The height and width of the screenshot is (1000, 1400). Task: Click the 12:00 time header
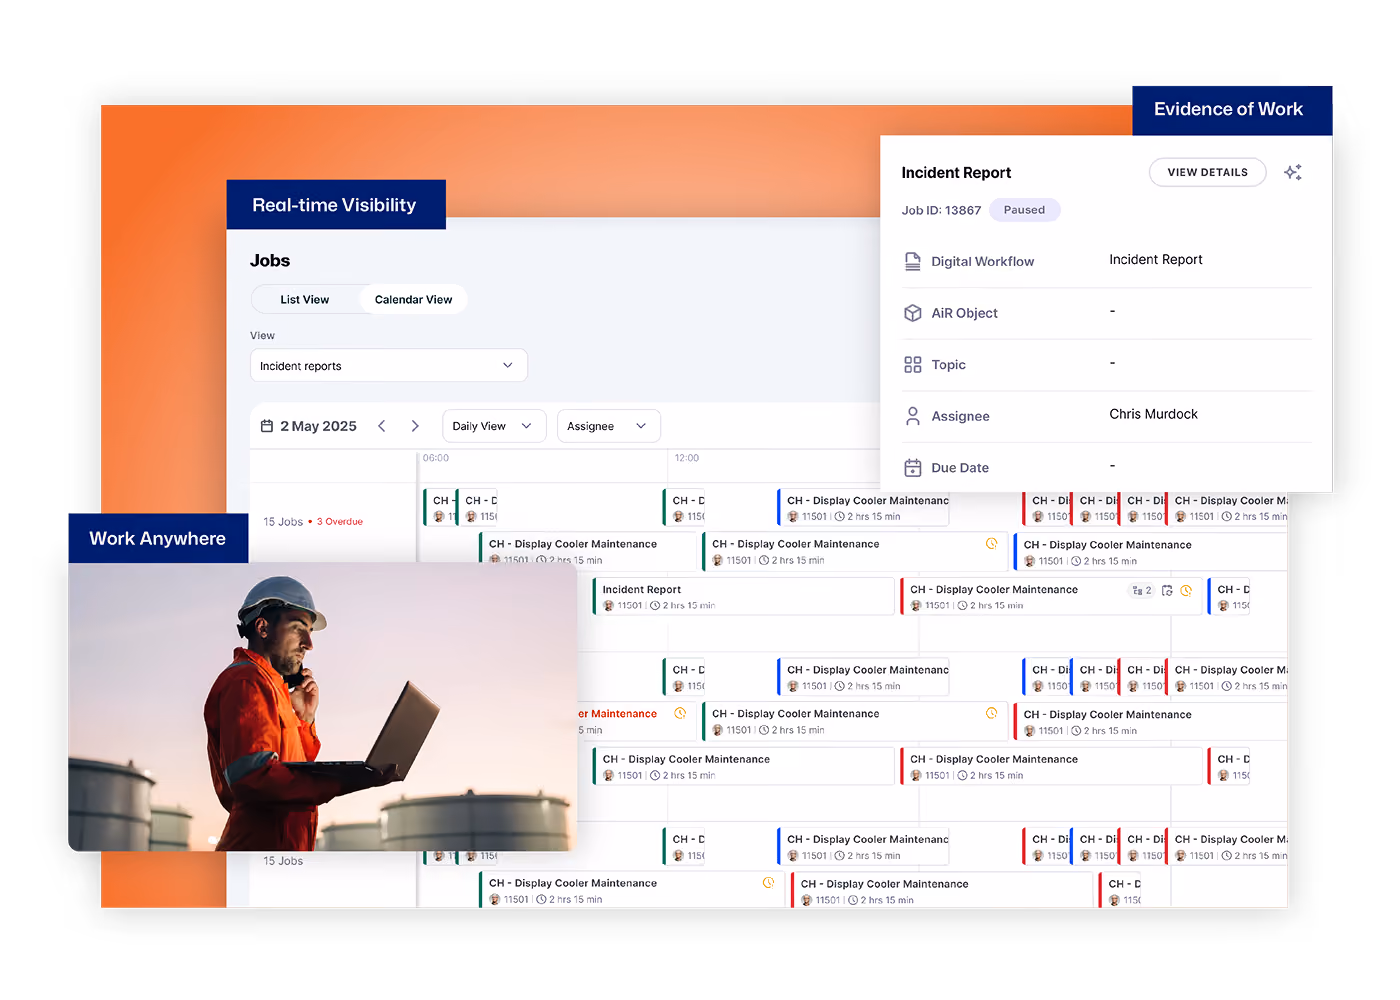687,458
